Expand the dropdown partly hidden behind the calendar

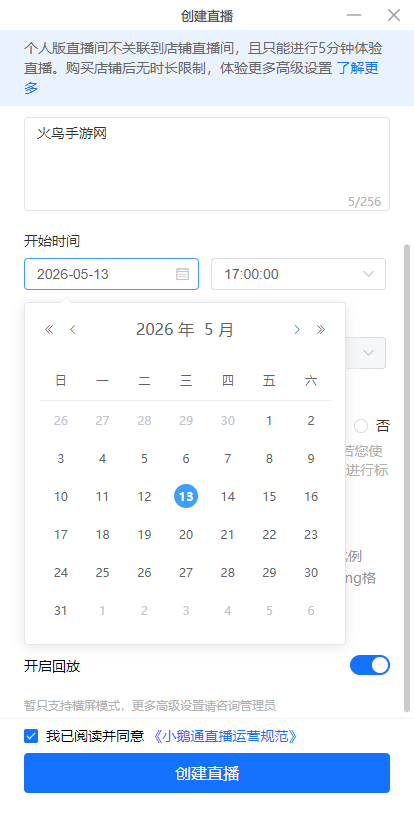pos(368,353)
